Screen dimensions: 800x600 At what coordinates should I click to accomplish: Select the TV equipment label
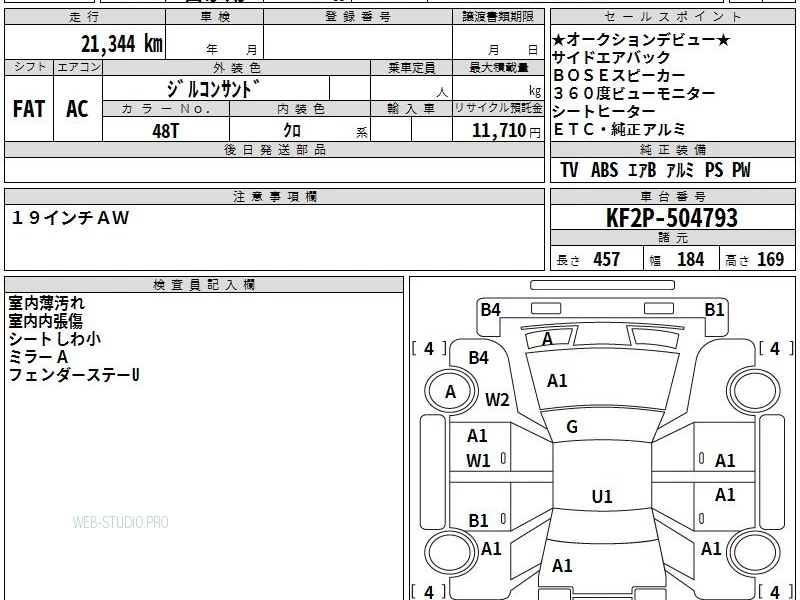tap(569, 170)
